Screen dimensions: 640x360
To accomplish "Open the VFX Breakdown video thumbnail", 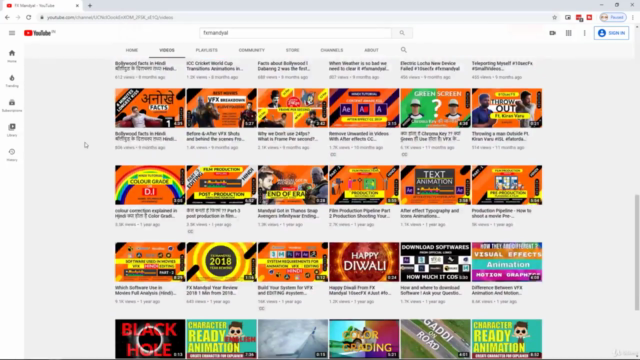I will [222, 108].
